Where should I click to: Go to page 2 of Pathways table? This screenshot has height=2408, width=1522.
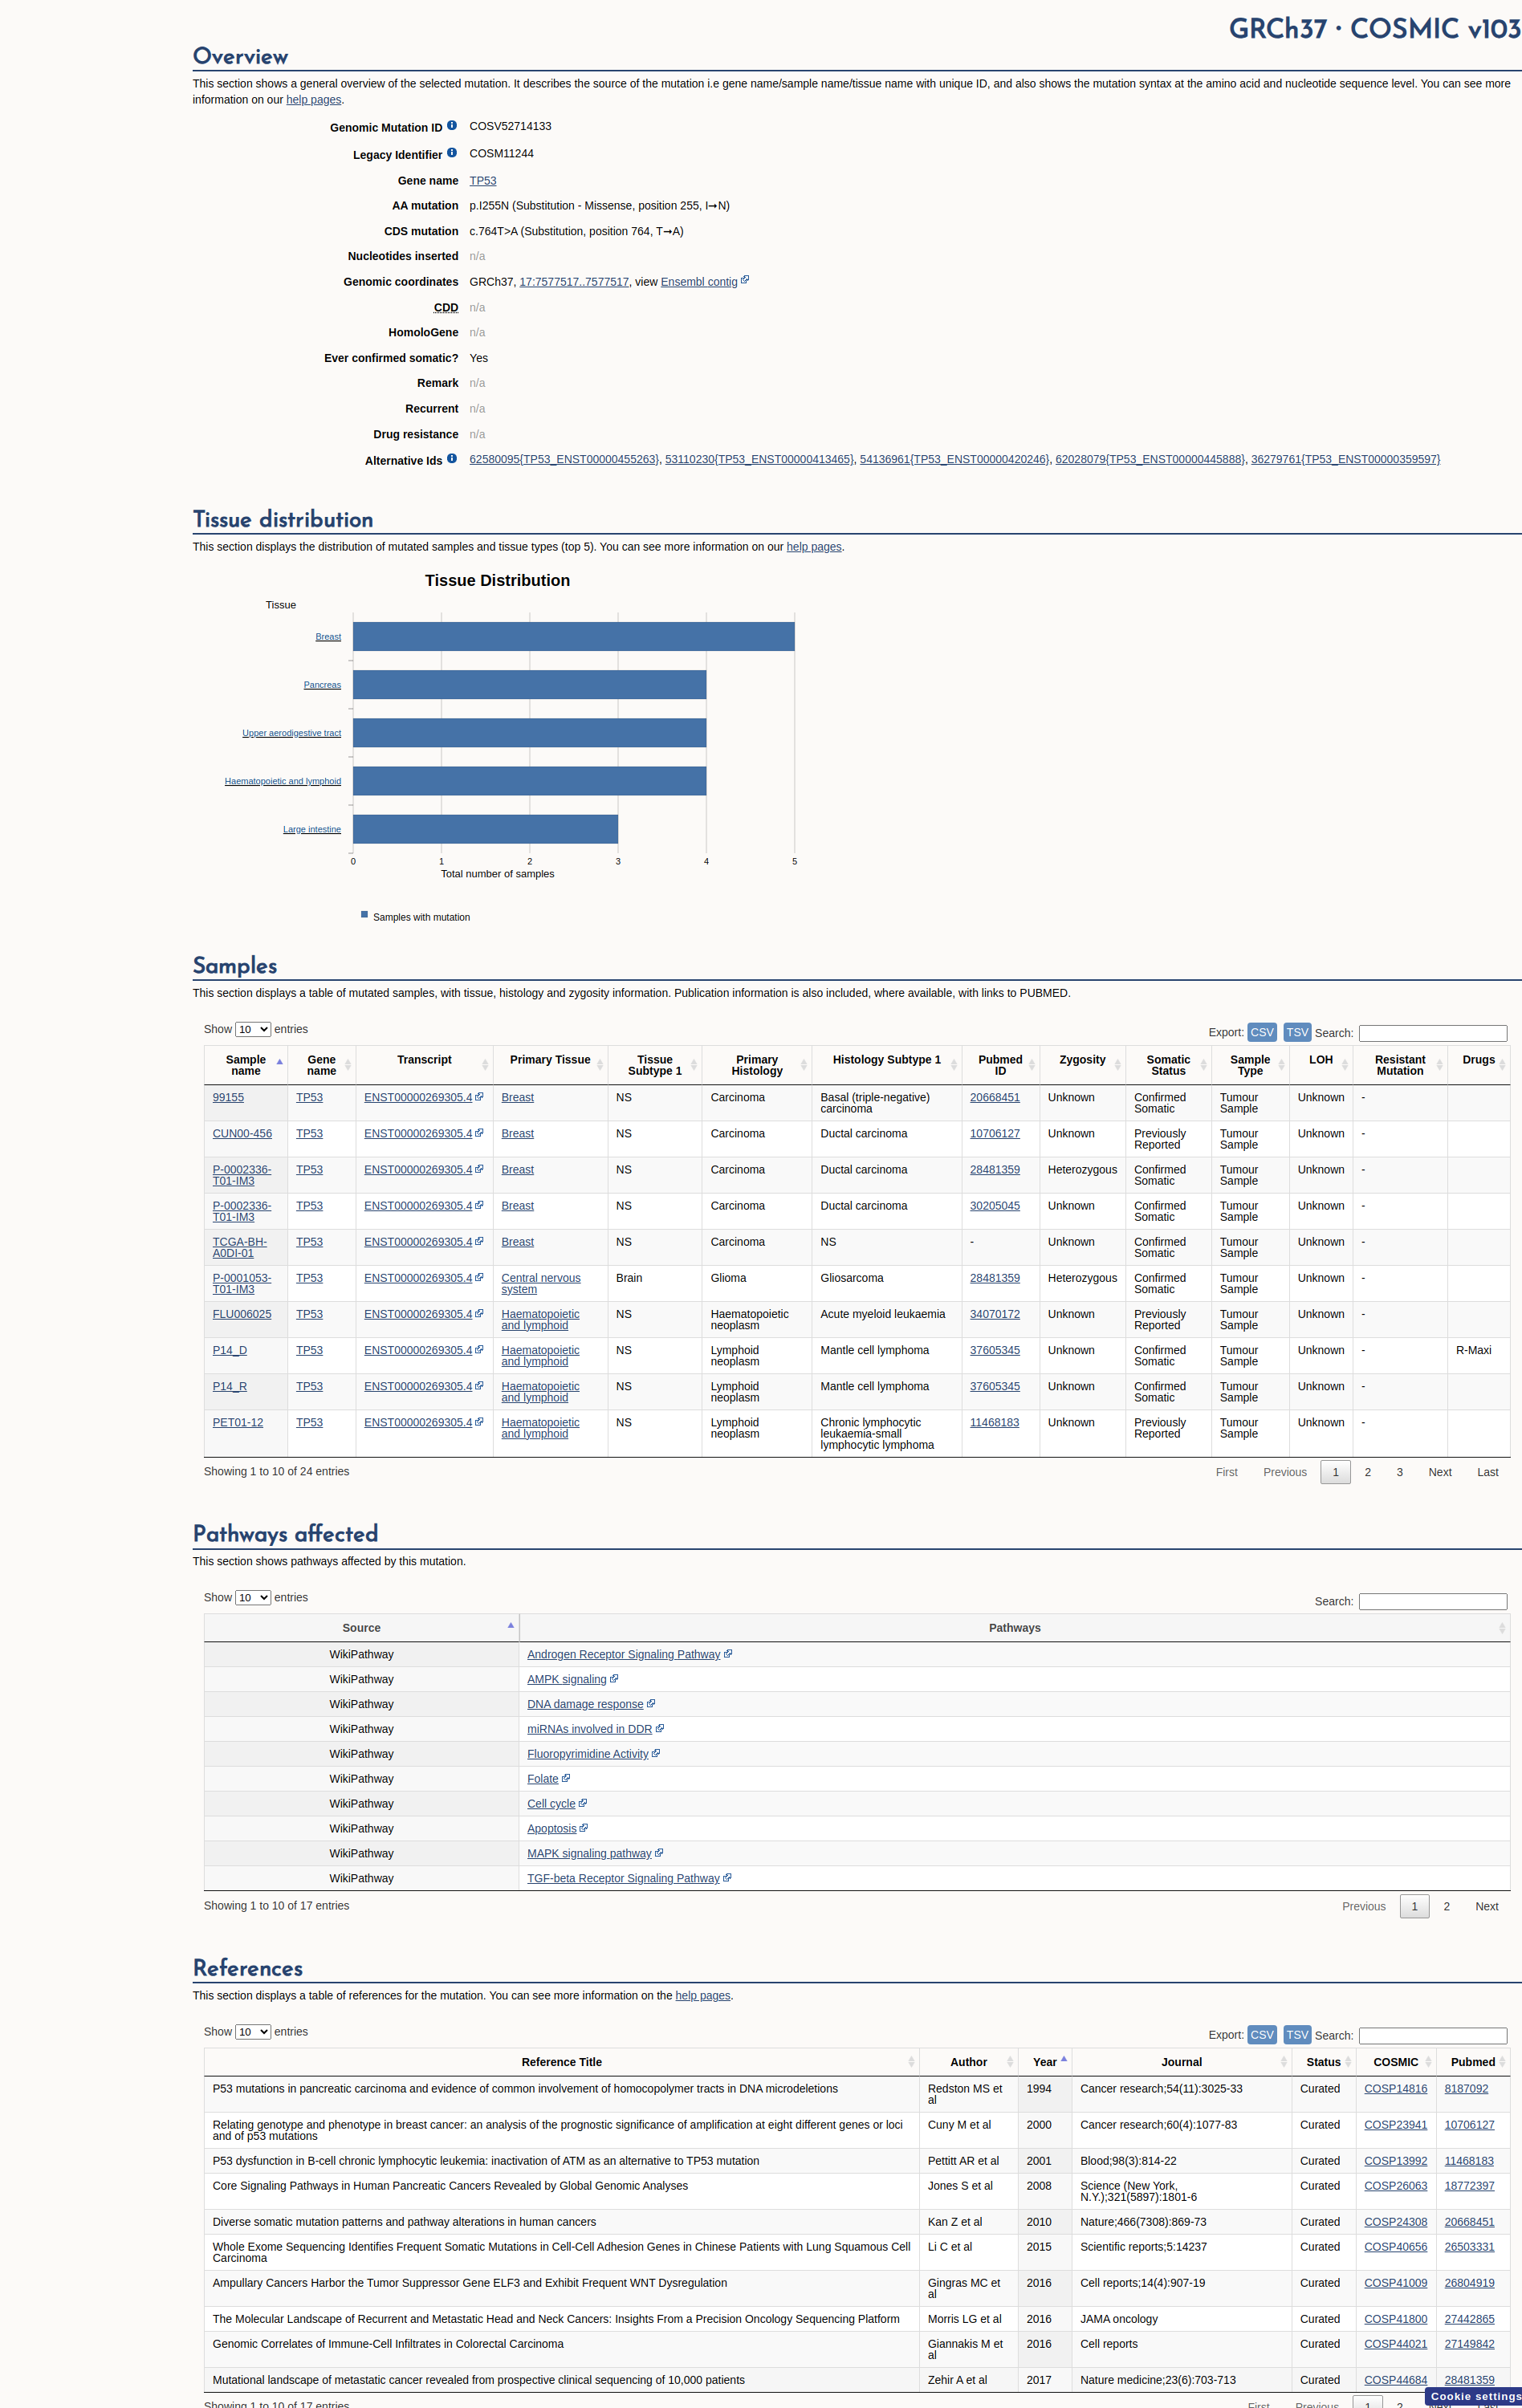[x=1447, y=1906]
